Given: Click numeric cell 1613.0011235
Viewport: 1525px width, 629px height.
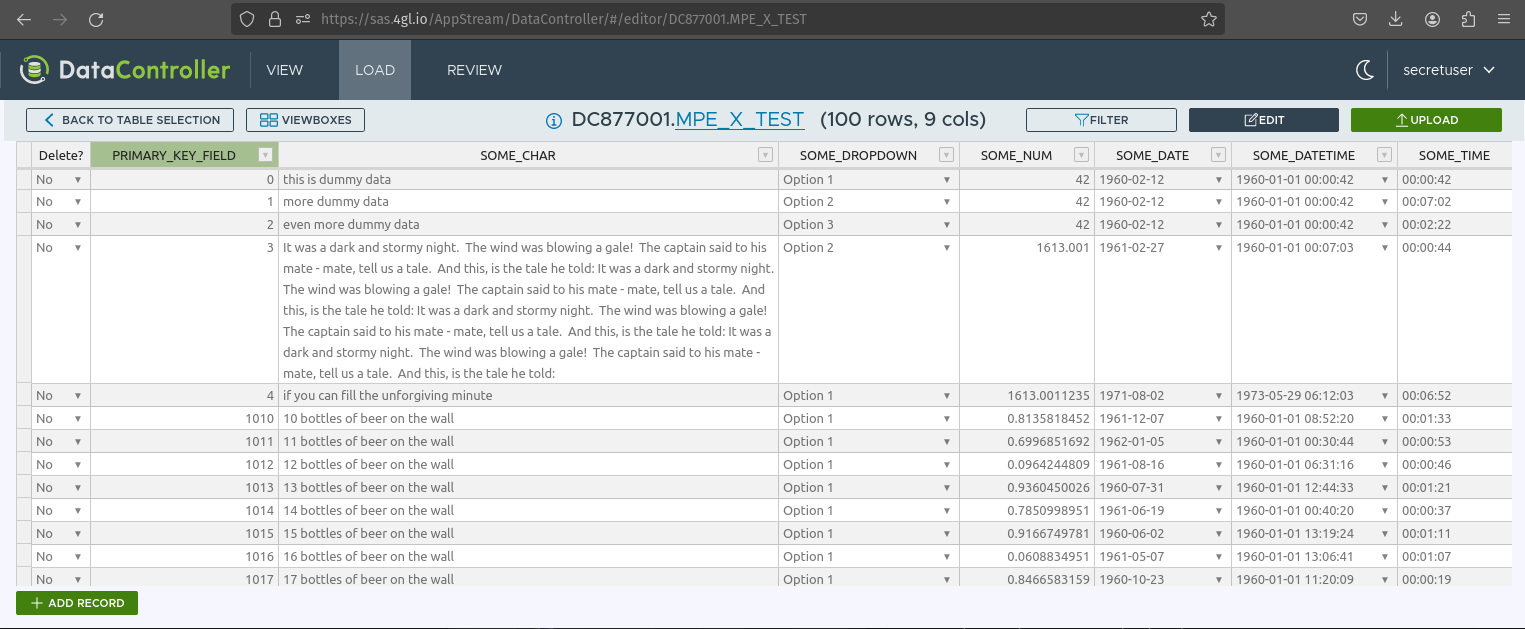Looking at the screenshot, I should click(x=1027, y=396).
